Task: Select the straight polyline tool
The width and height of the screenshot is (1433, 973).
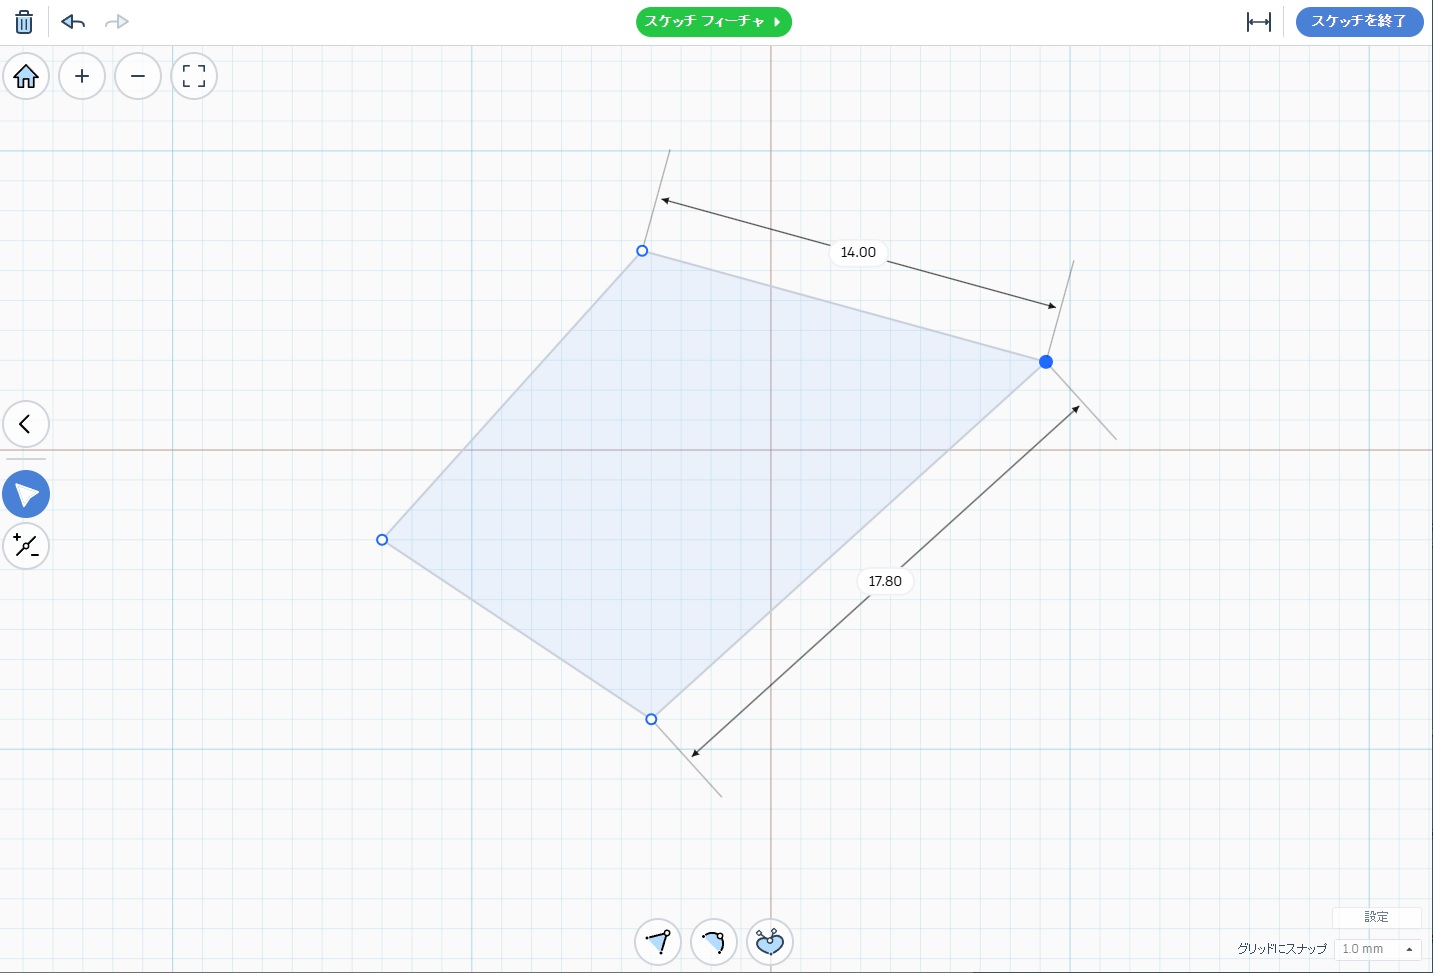Action: tap(658, 942)
